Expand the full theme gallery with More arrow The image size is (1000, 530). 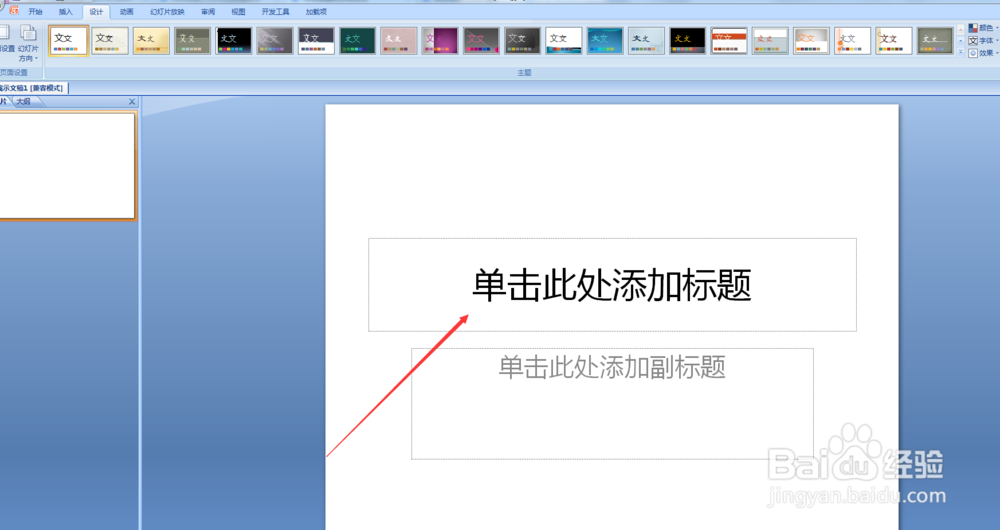tap(960, 53)
